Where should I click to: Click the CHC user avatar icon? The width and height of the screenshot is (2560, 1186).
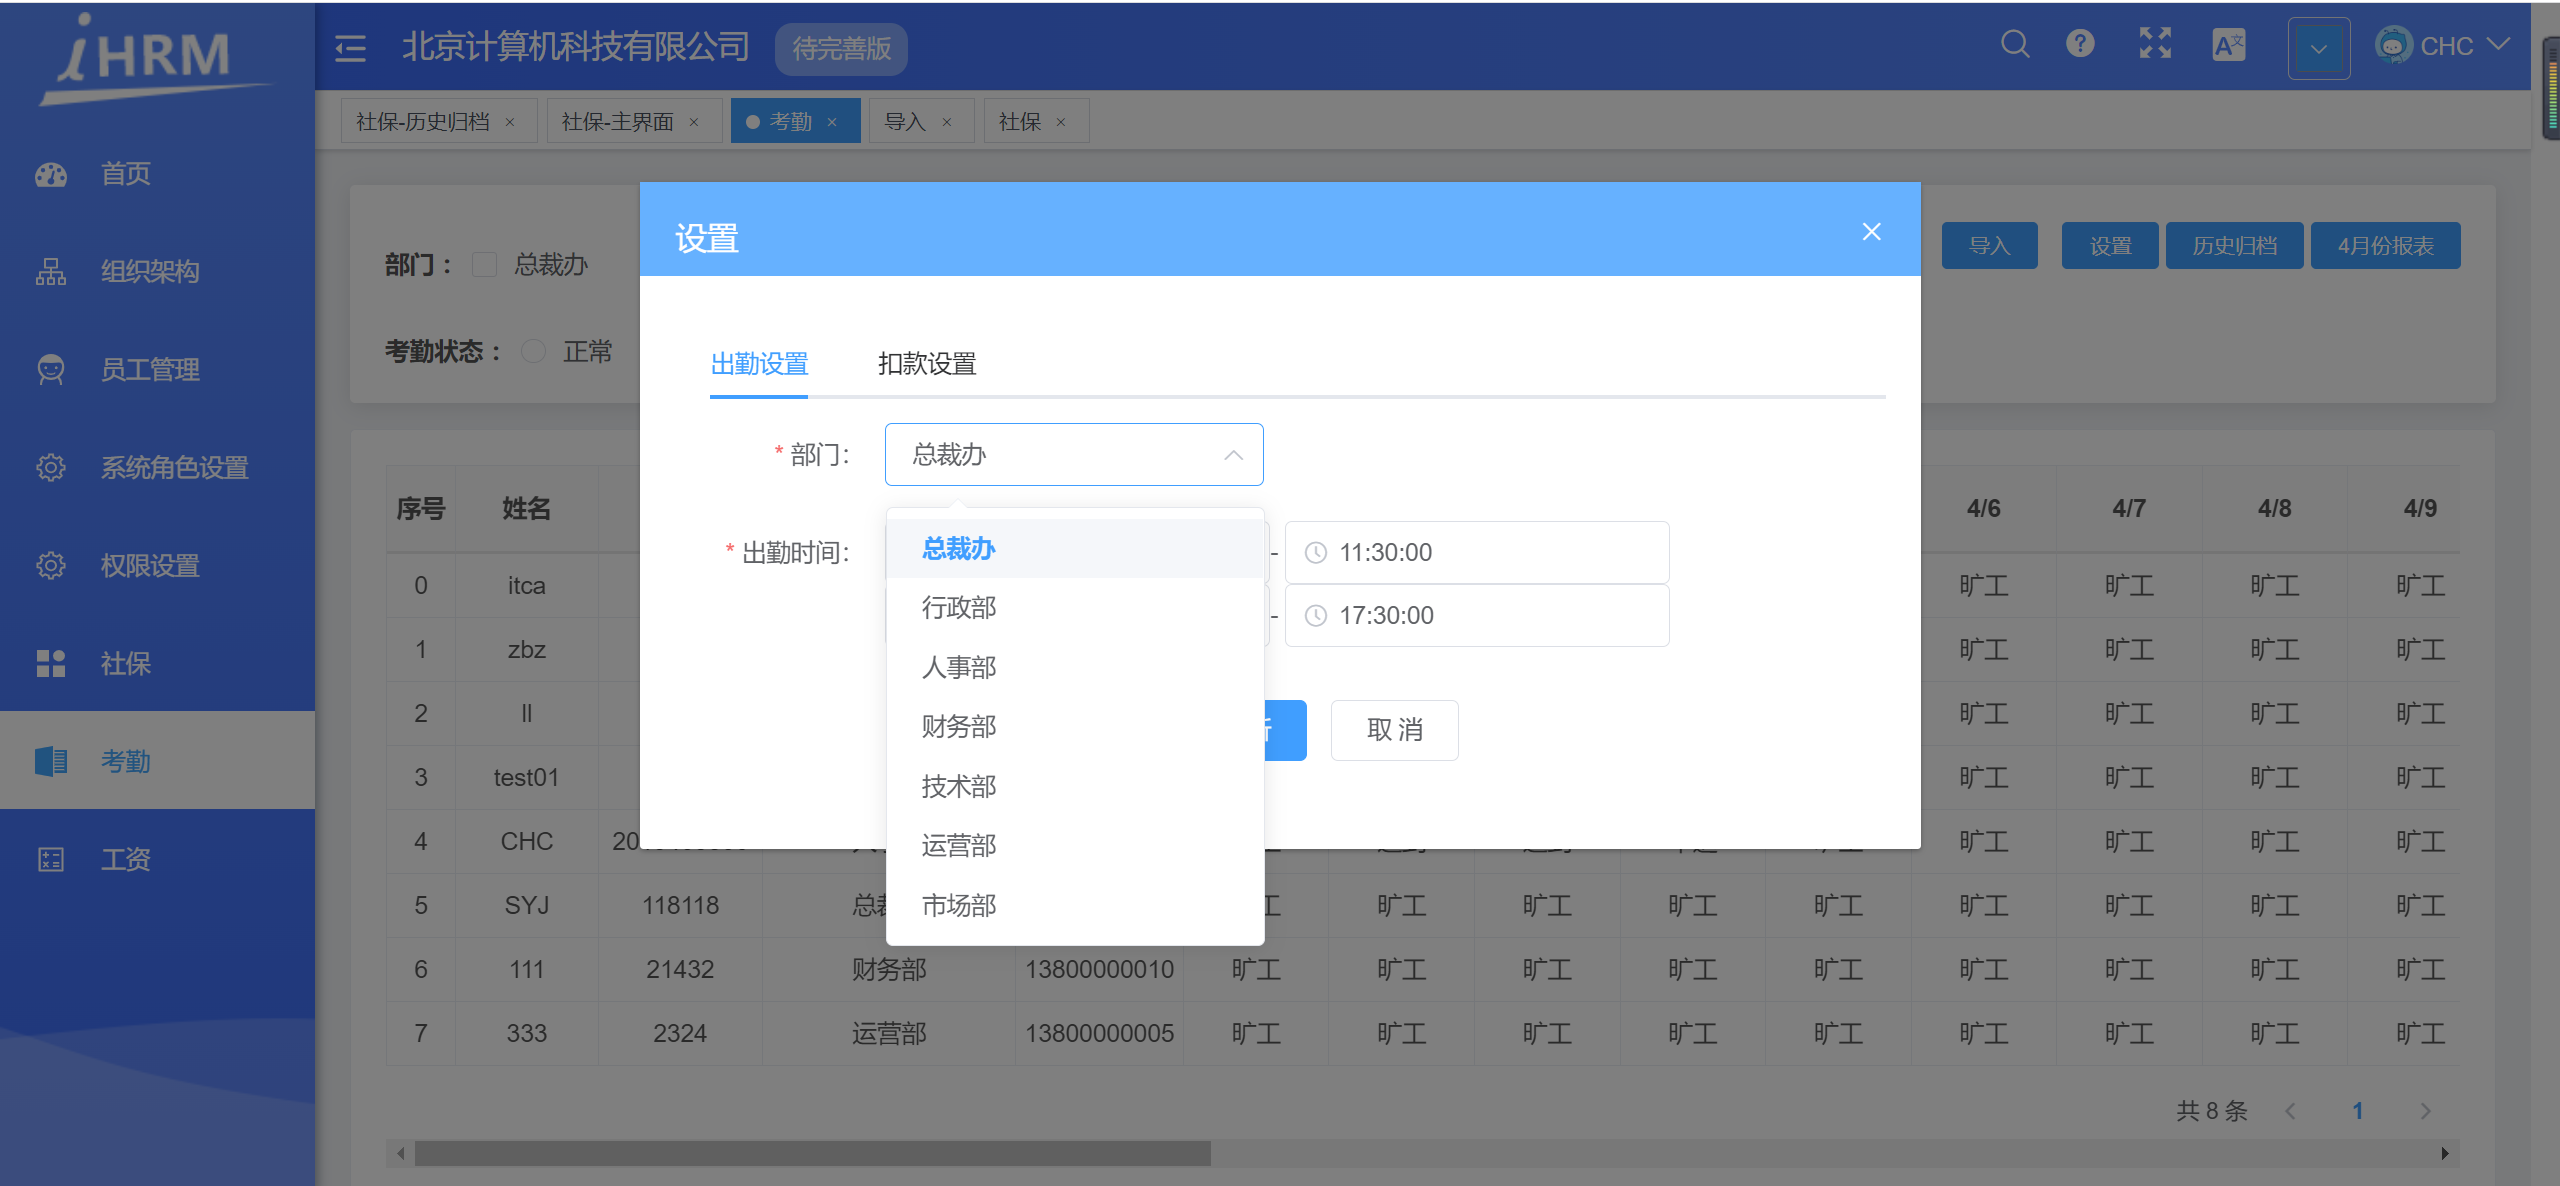2394,45
